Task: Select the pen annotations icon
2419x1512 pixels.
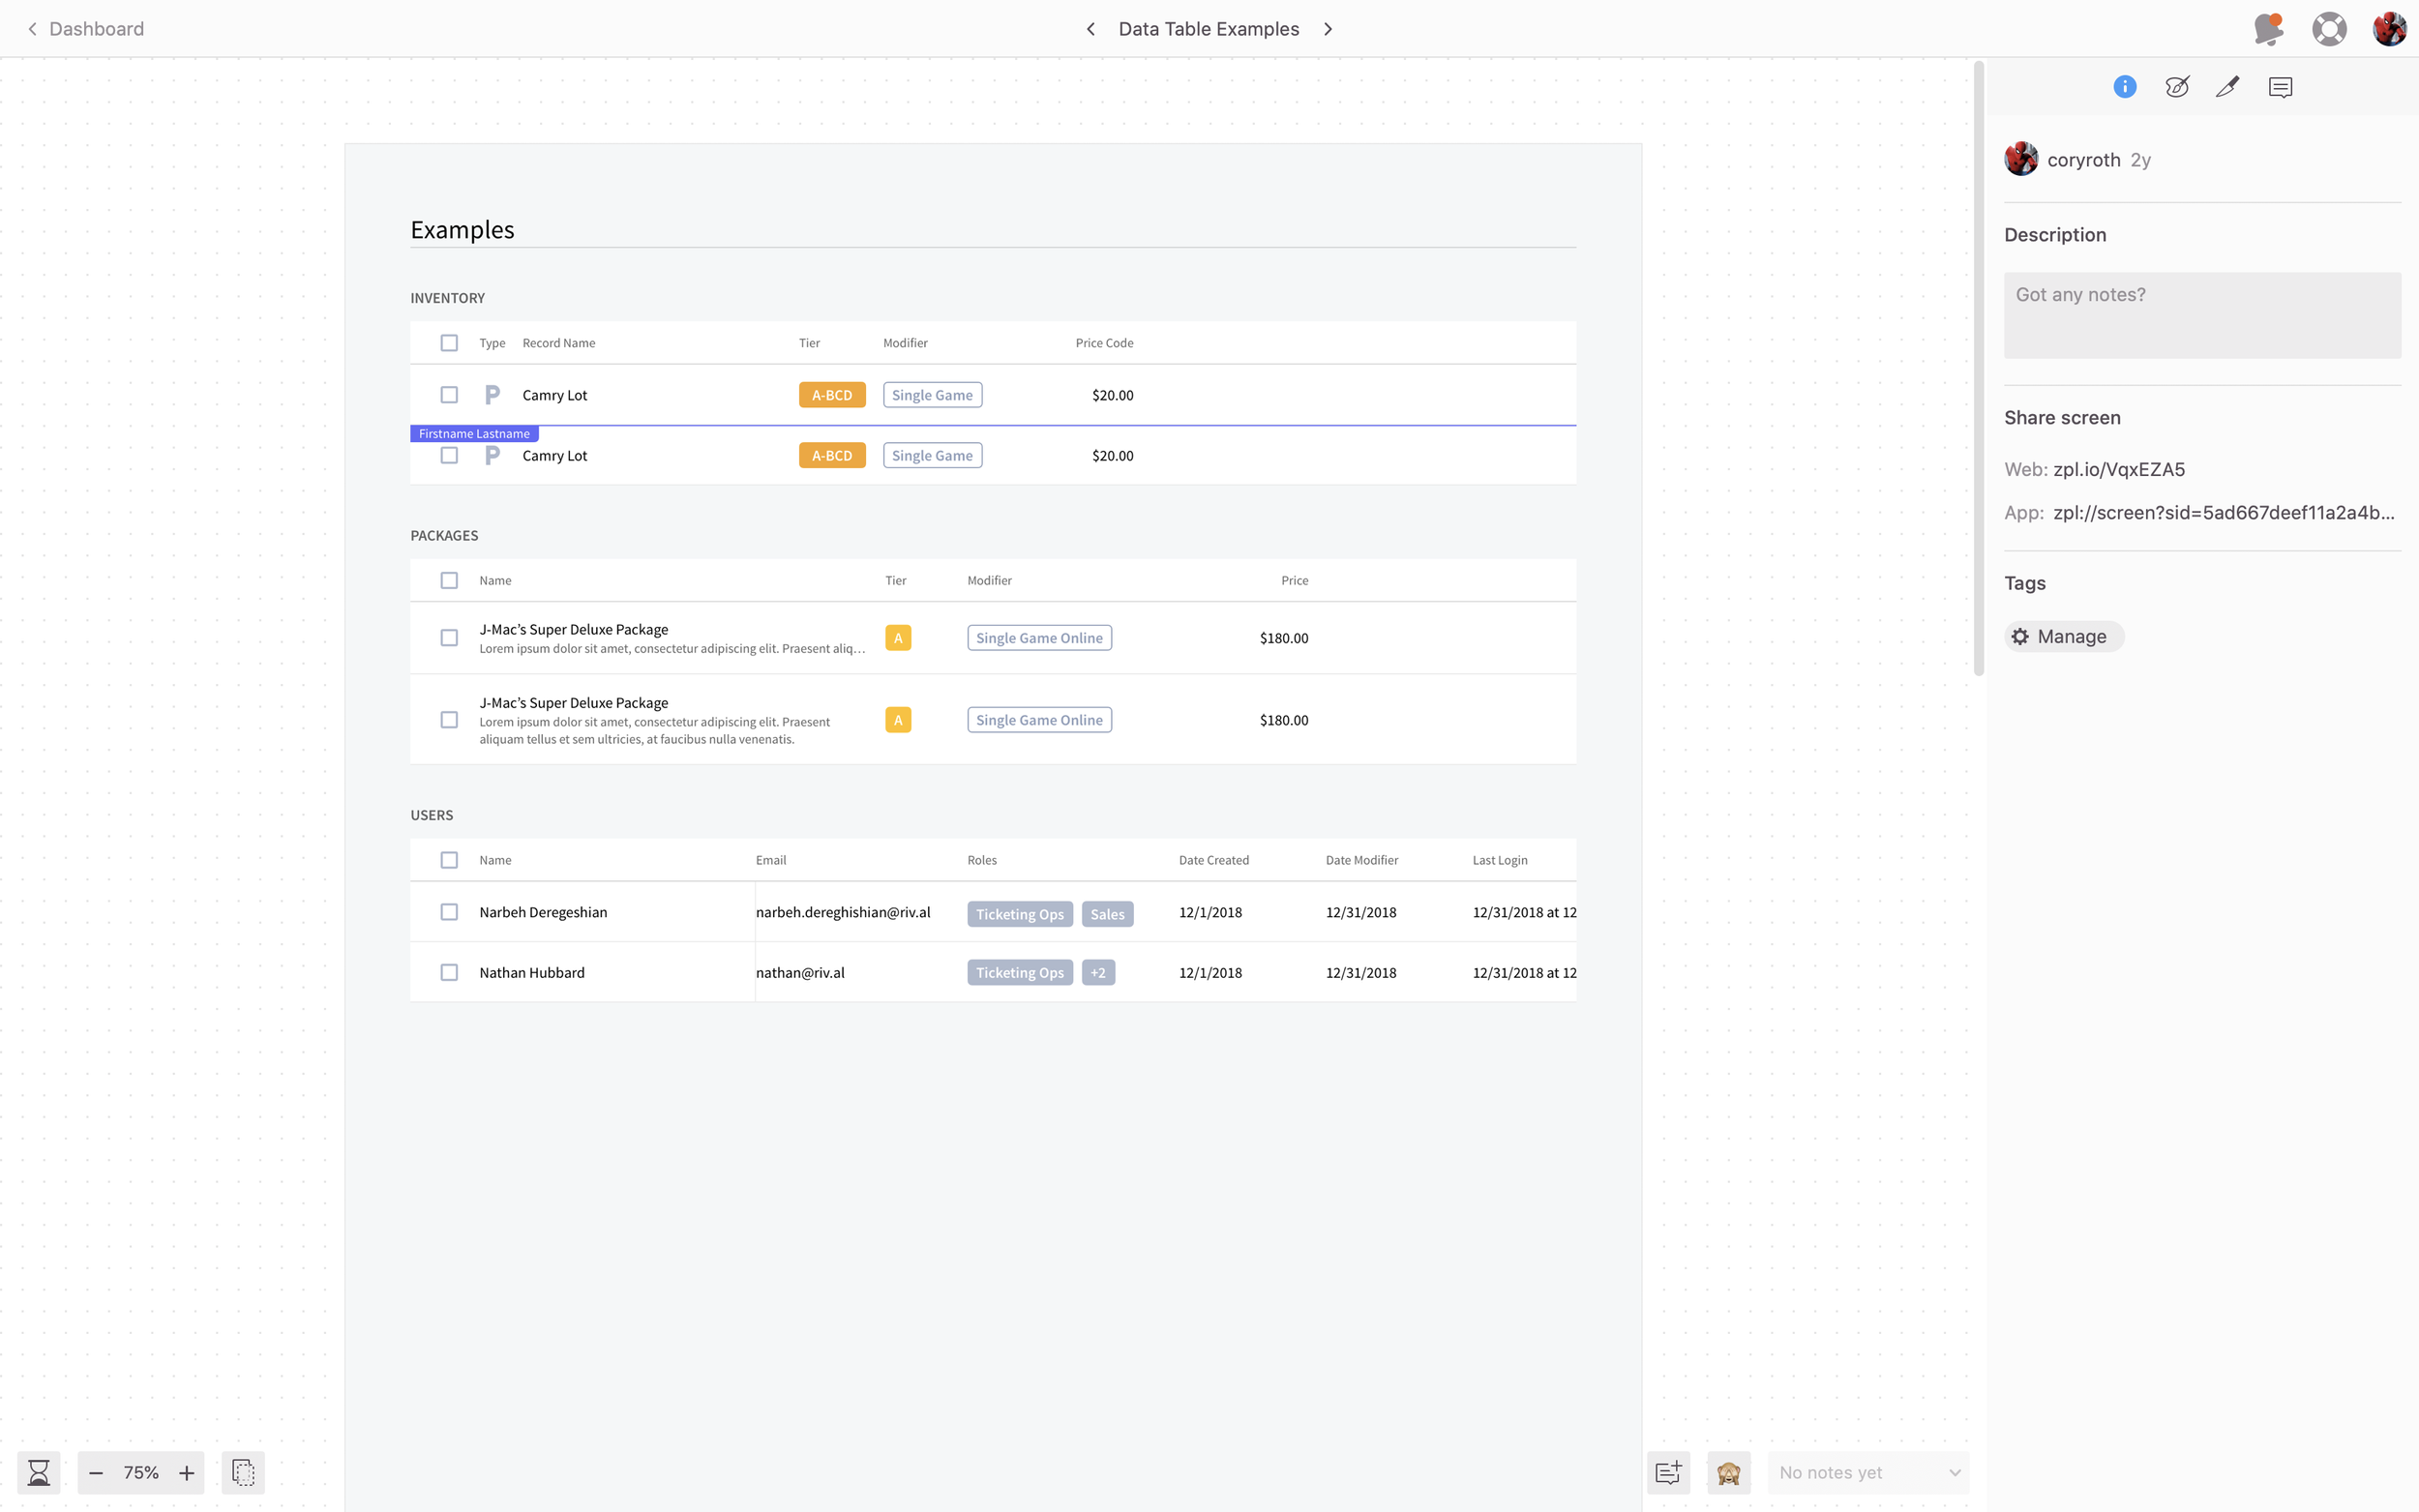Action: point(2227,87)
